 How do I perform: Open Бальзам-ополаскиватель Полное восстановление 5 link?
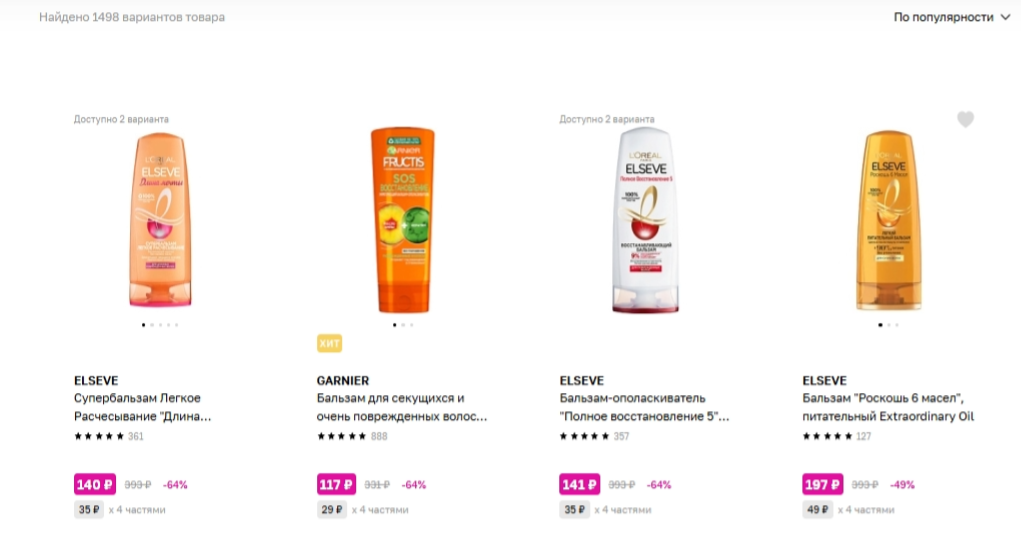[x=644, y=407]
